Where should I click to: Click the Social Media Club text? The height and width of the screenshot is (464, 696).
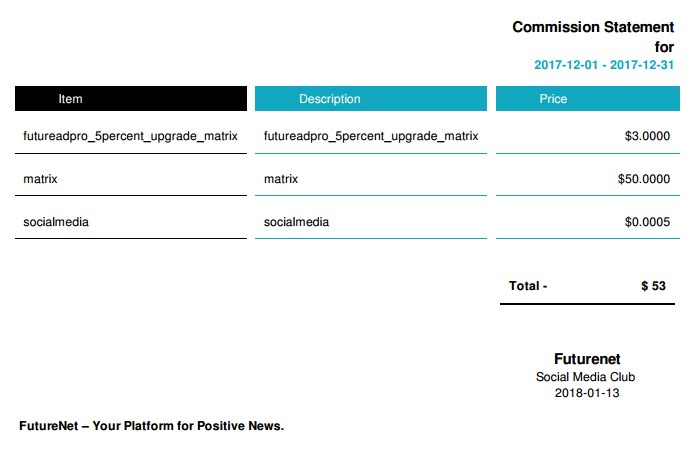coord(585,377)
